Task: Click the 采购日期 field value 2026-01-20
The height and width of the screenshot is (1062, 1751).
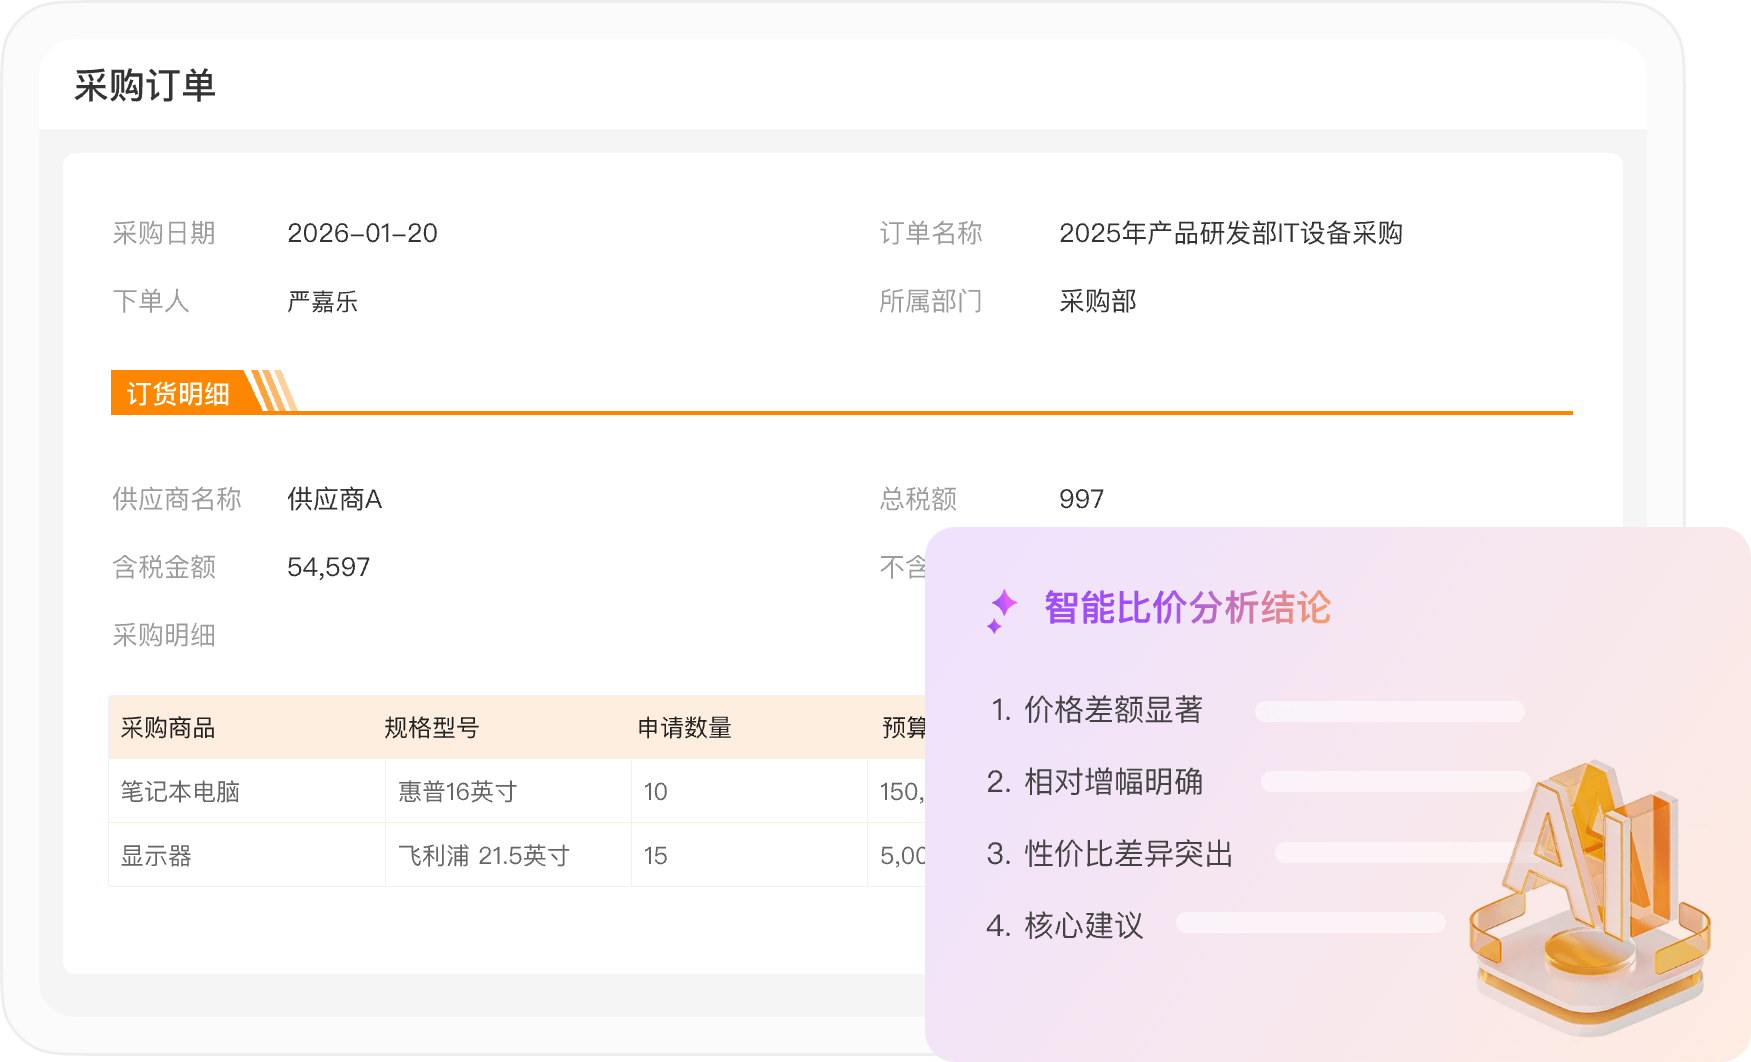Action: point(362,233)
